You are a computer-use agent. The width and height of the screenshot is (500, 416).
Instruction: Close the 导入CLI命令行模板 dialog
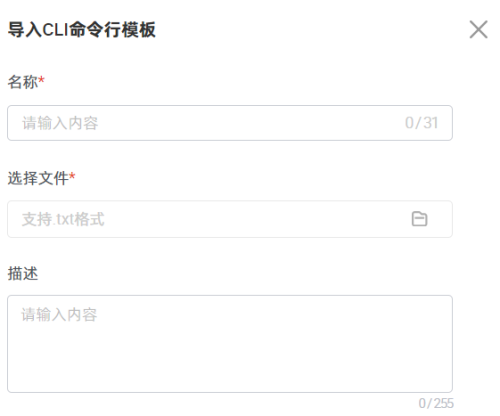coord(479,29)
